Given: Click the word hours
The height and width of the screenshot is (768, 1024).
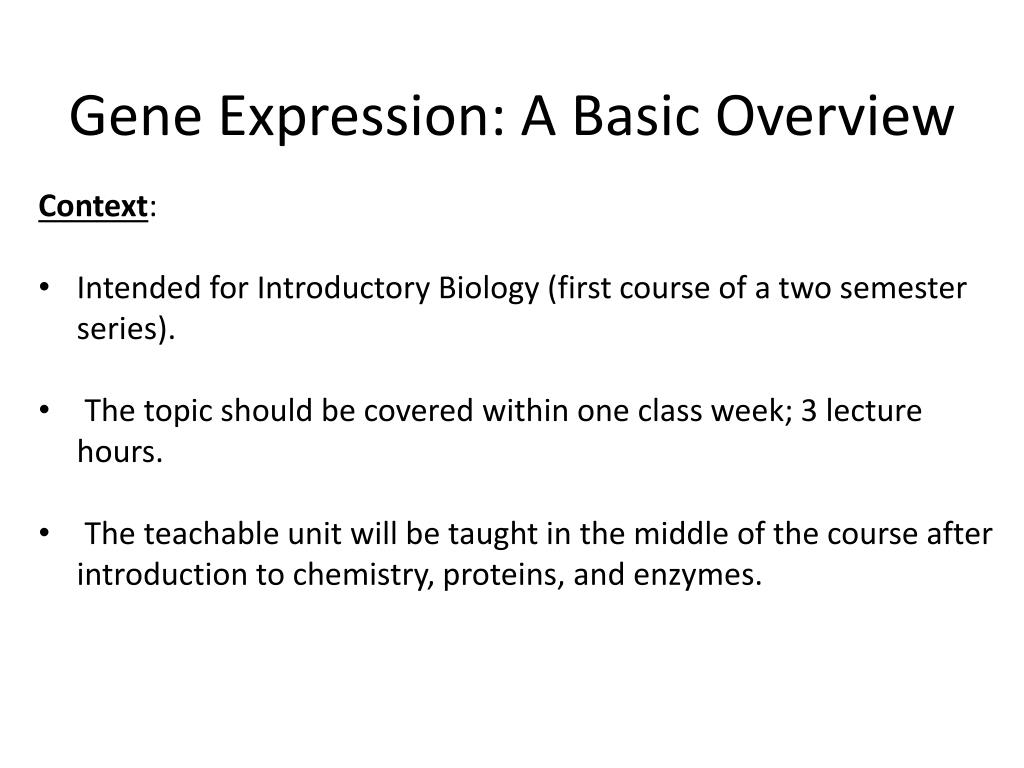Looking at the screenshot, I should coord(116,451).
